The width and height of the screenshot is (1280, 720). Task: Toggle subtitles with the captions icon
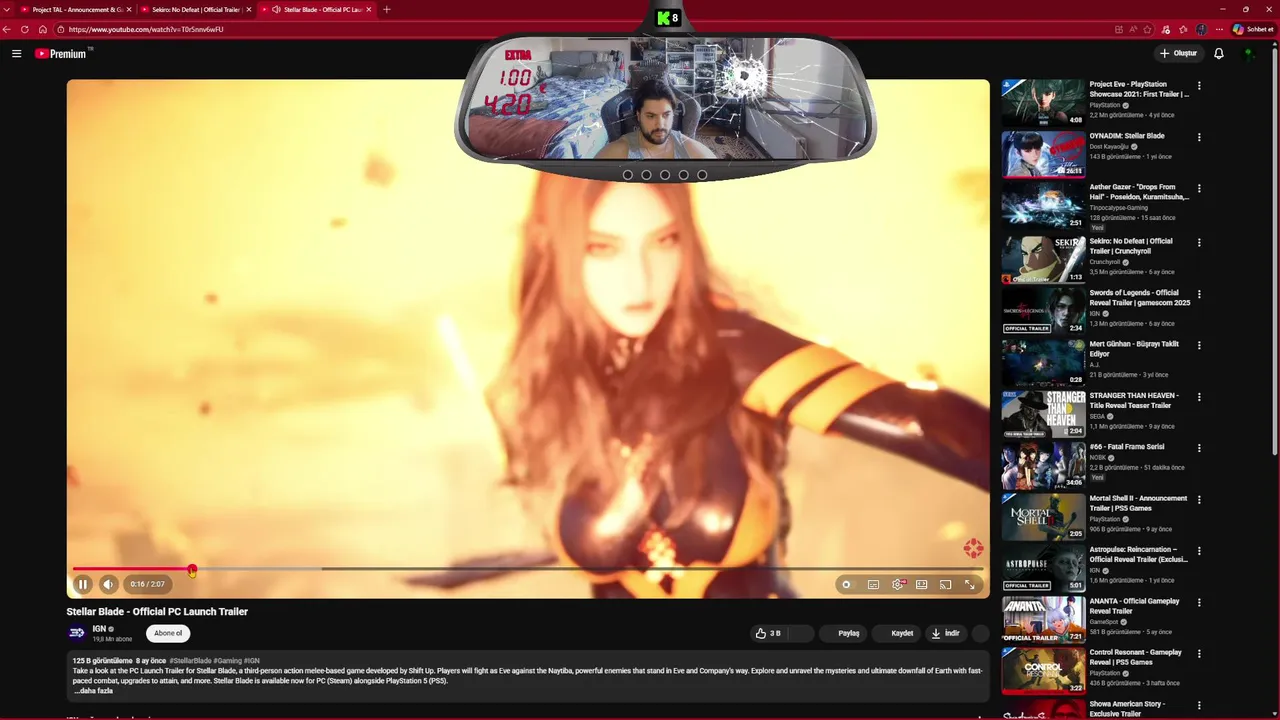[x=873, y=584]
